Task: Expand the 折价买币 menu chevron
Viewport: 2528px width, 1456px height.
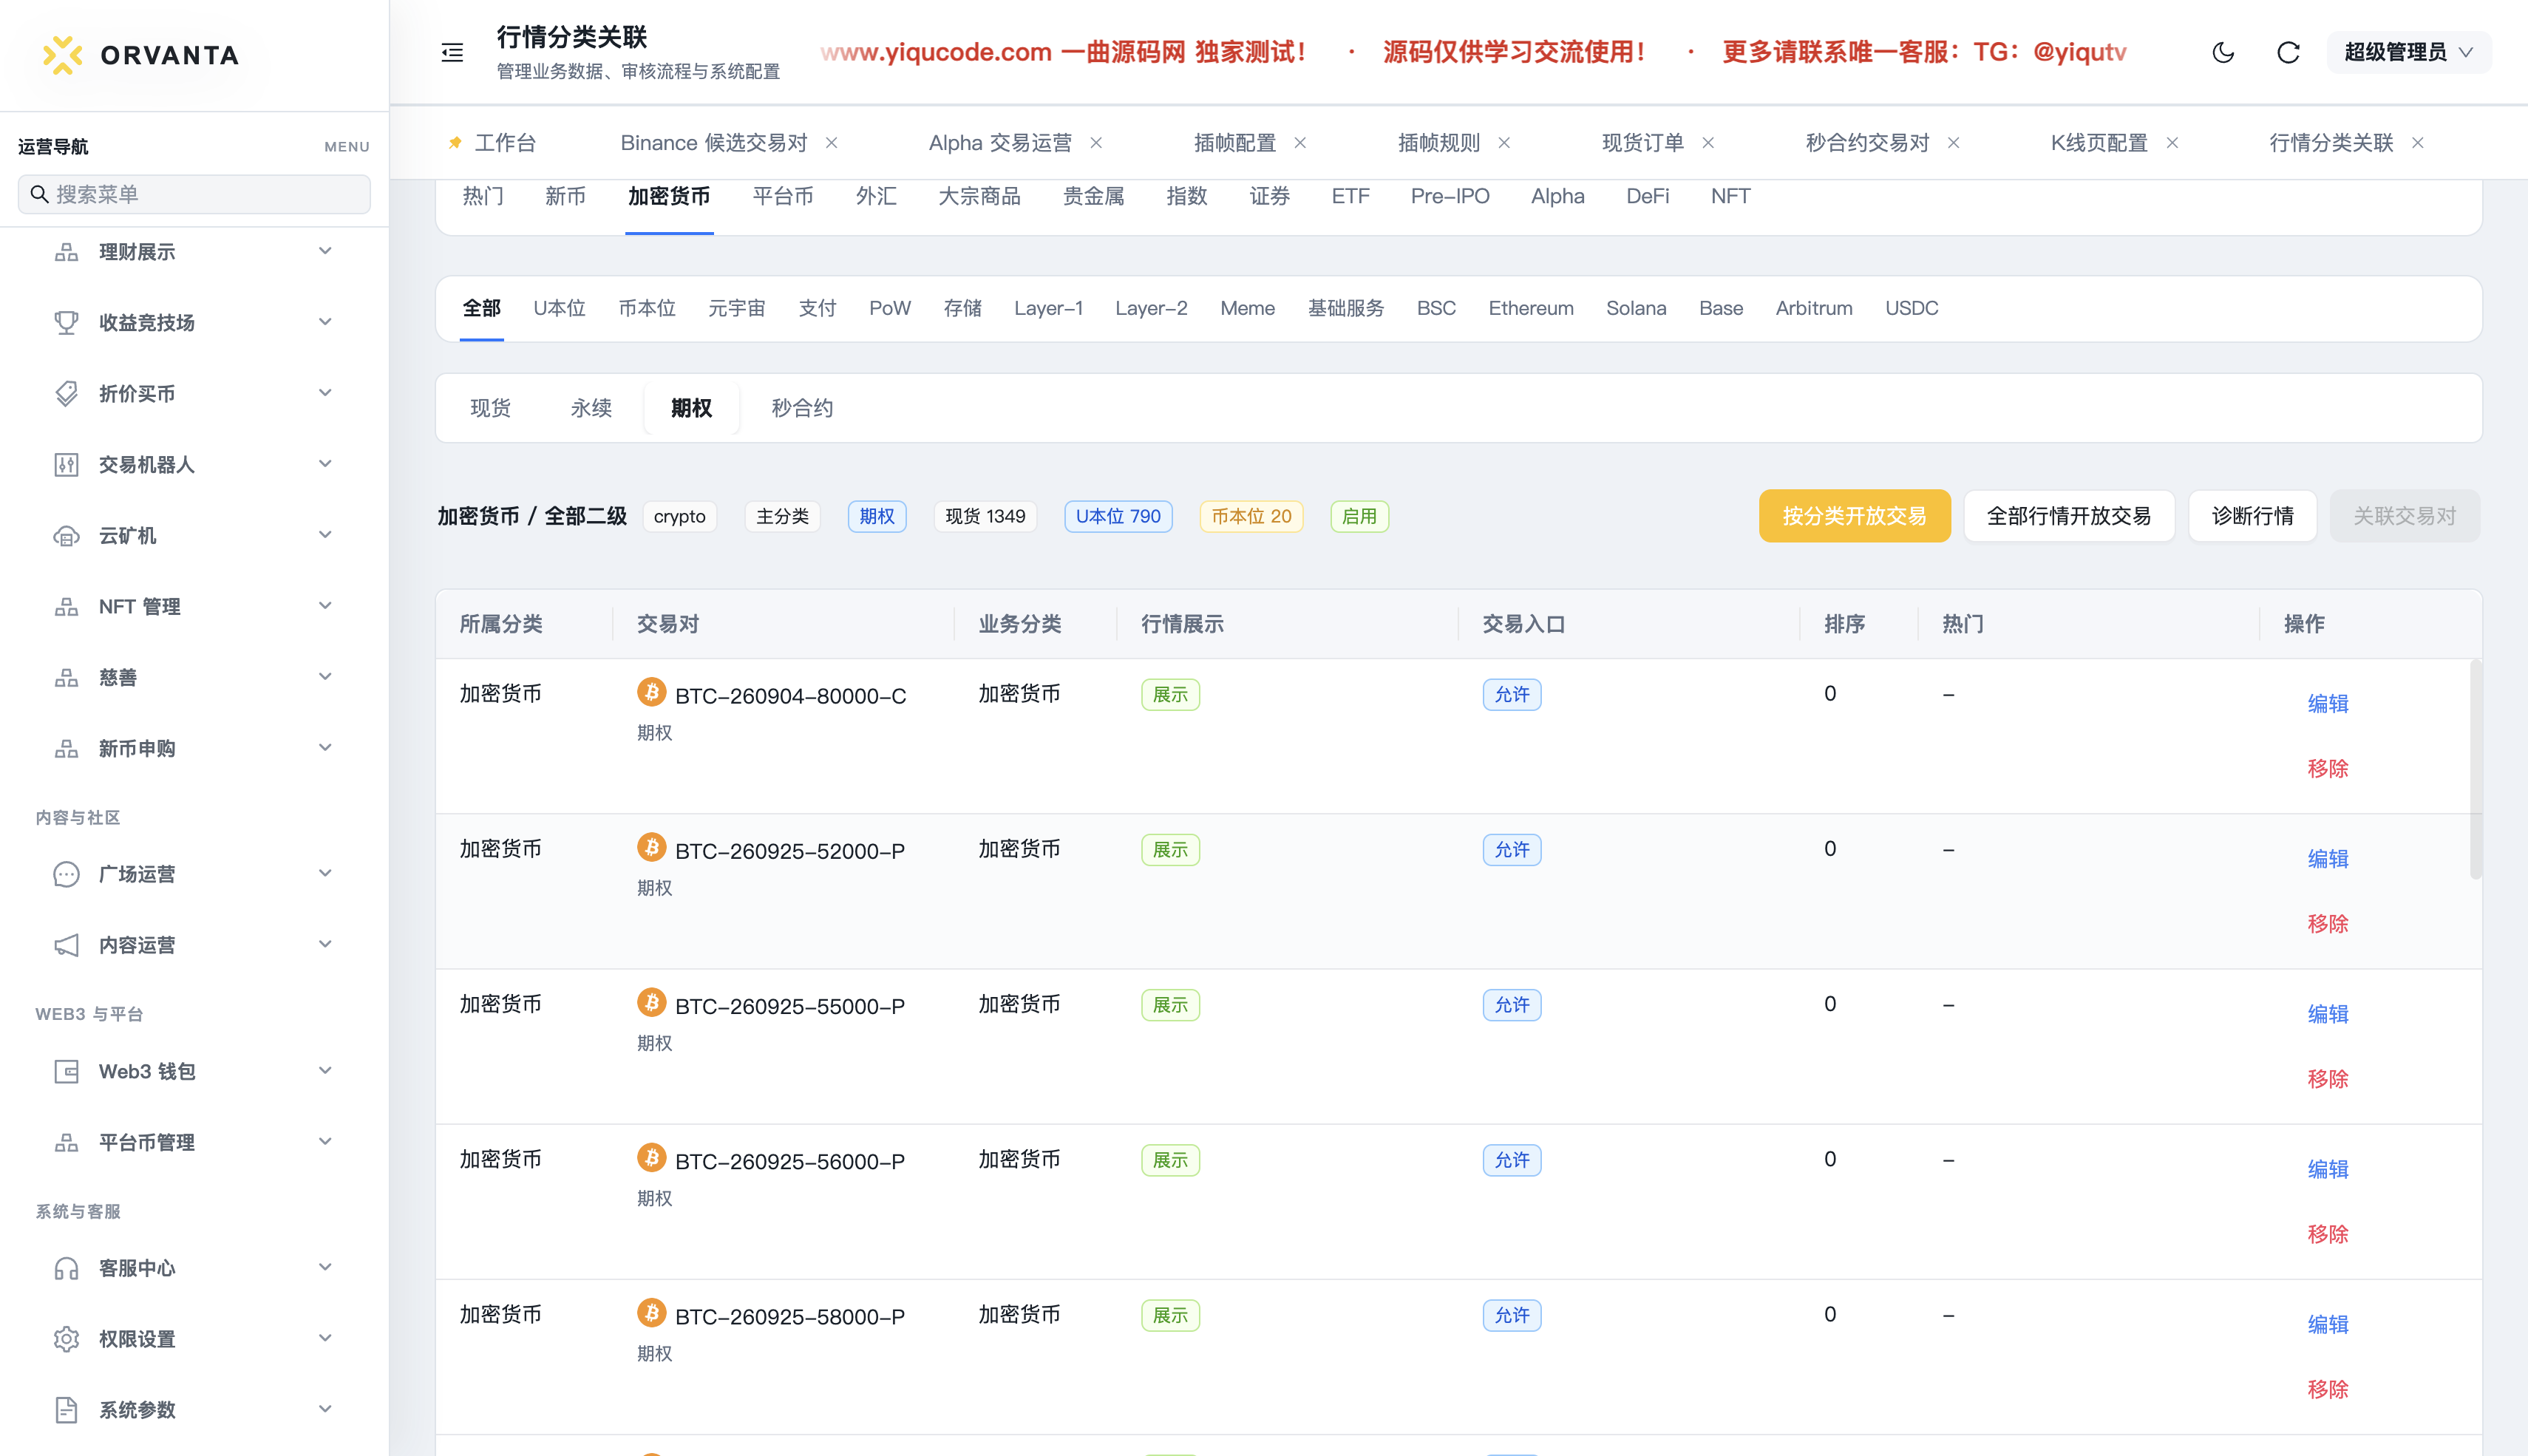Action: pos(325,393)
